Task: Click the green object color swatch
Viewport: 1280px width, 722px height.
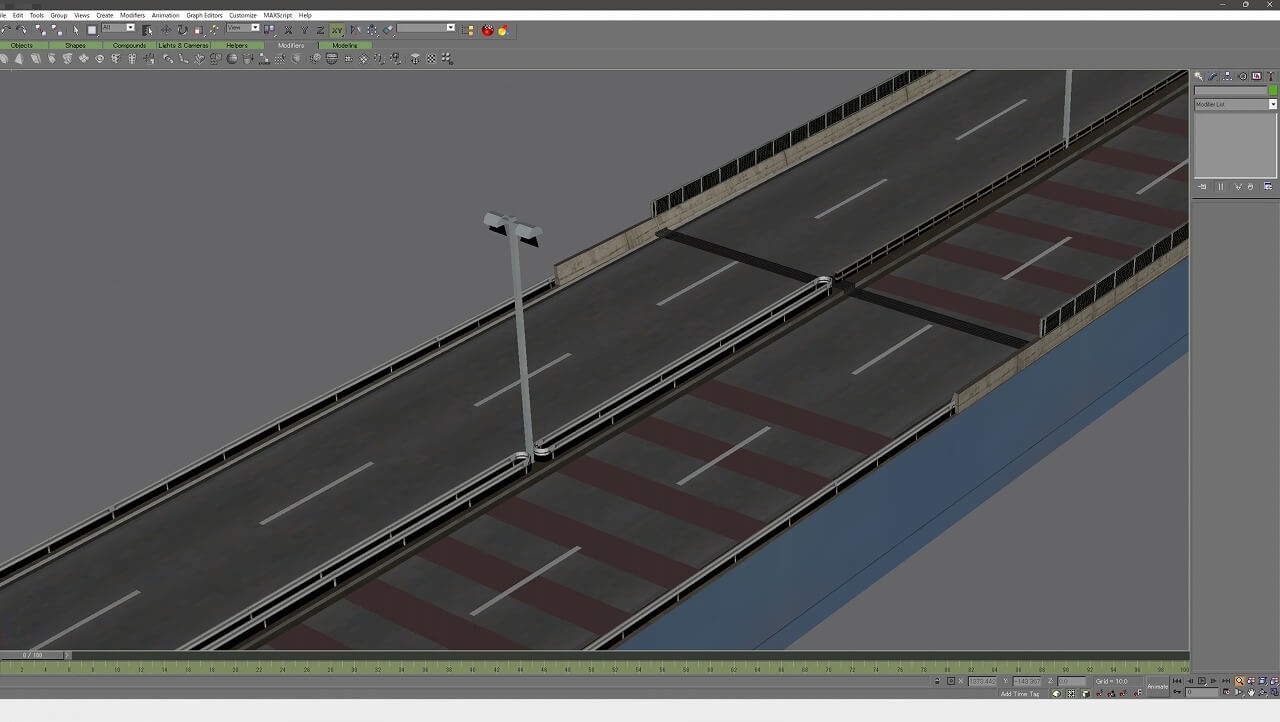Action: (1273, 90)
